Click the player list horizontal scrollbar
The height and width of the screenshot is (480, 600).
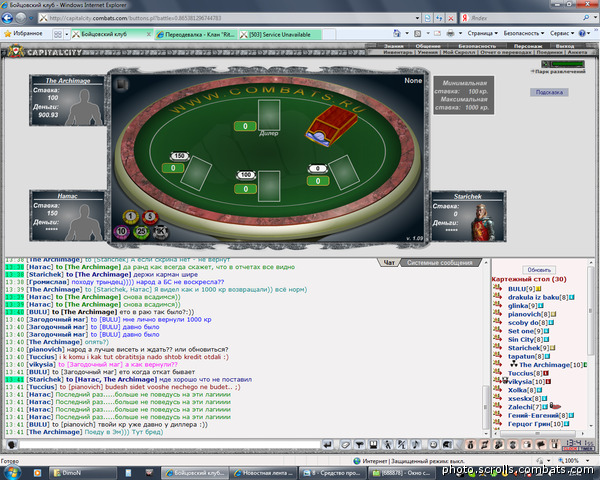pos(540,433)
